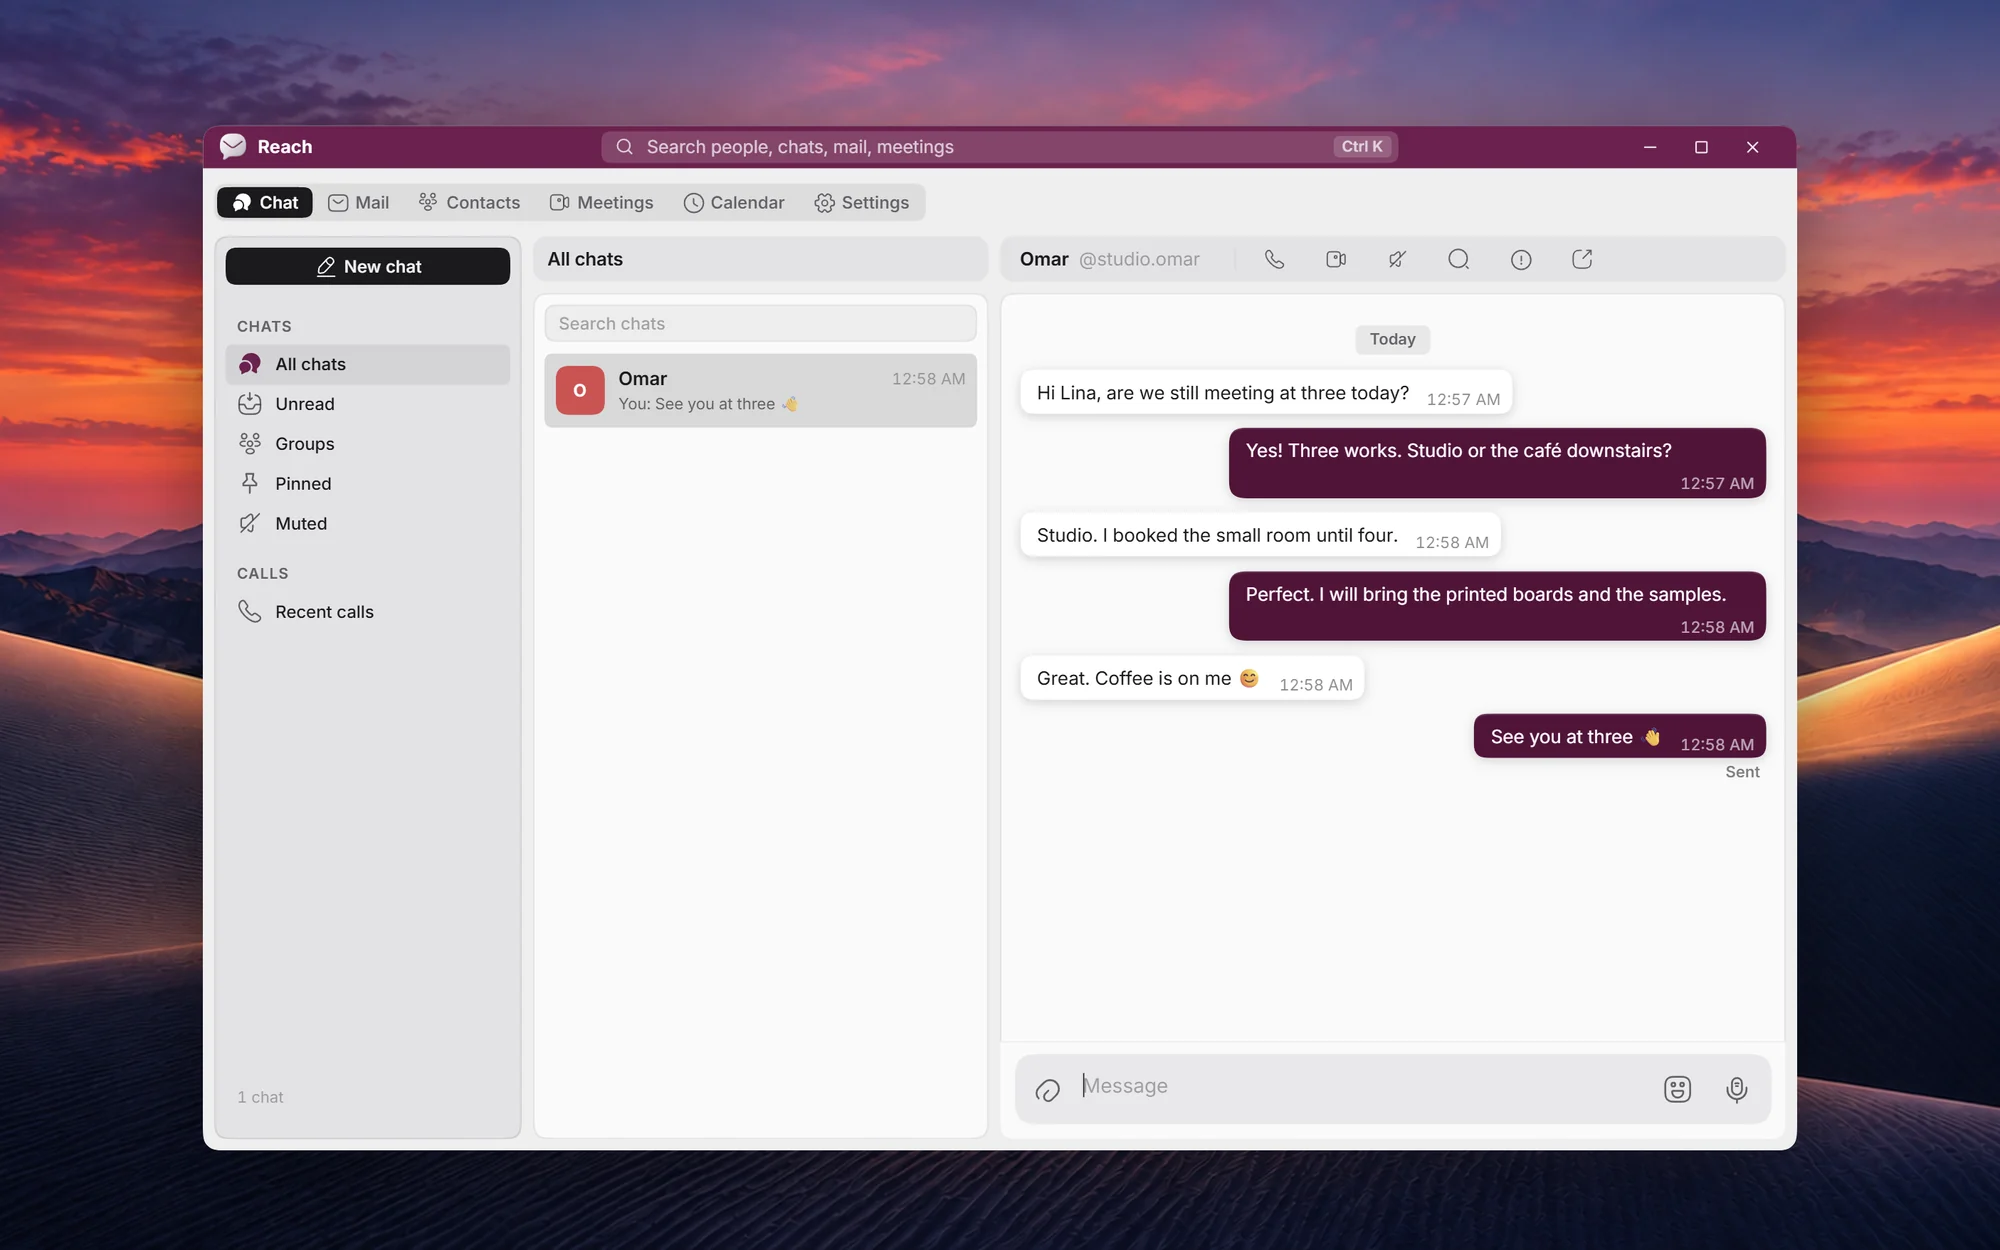
Task: Start a video call with Omar
Action: pyautogui.click(x=1336, y=259)
